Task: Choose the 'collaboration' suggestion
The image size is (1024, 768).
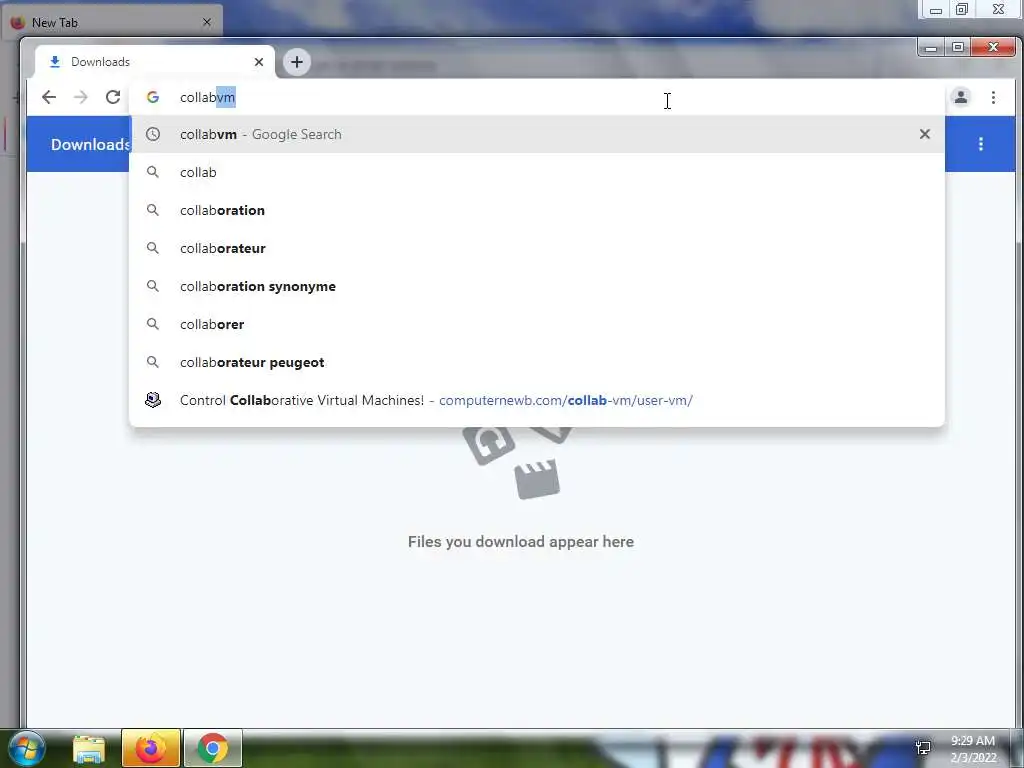Action: click(537, 210)
